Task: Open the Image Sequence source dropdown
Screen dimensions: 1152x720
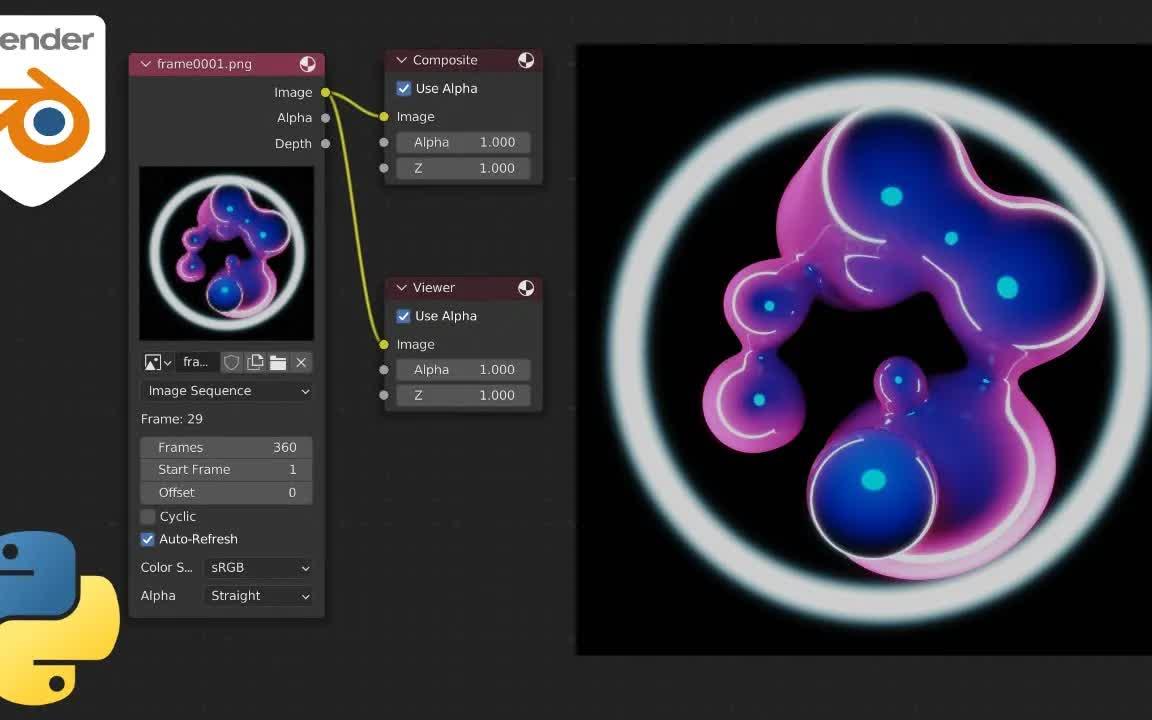Action: click(225, 390)
